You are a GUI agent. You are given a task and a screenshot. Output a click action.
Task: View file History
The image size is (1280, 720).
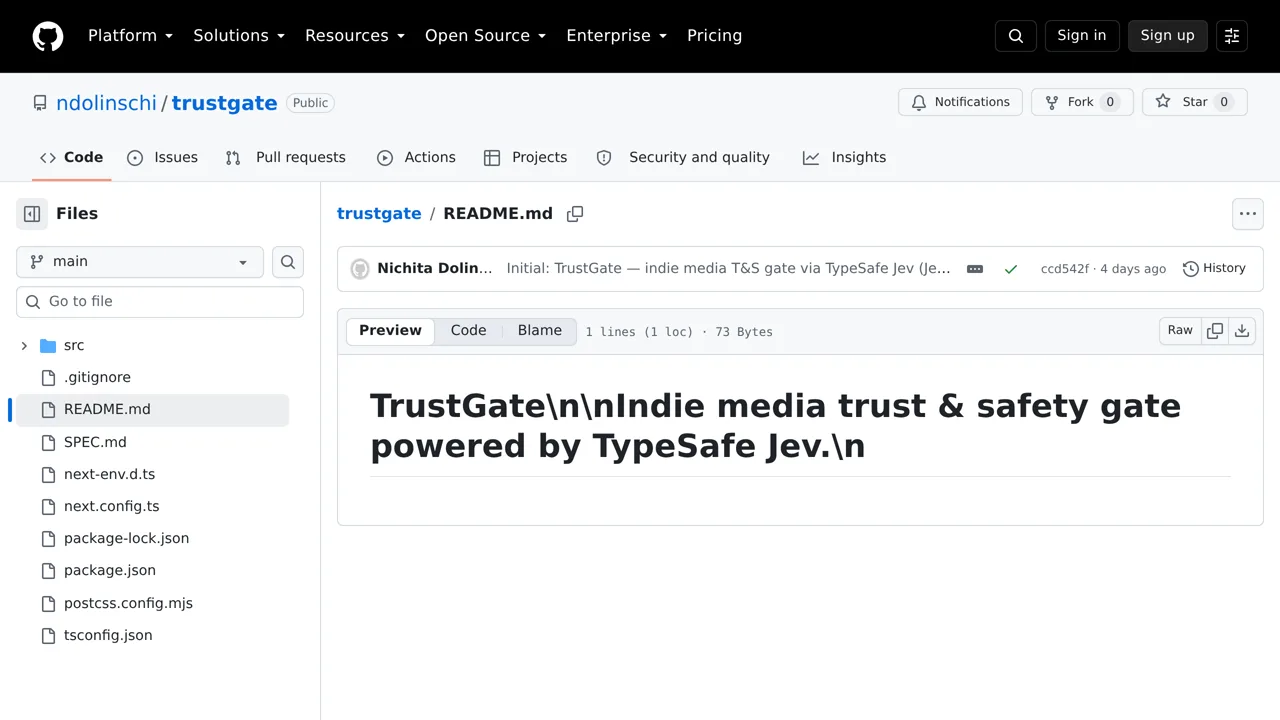click(x=1214, y=269)
